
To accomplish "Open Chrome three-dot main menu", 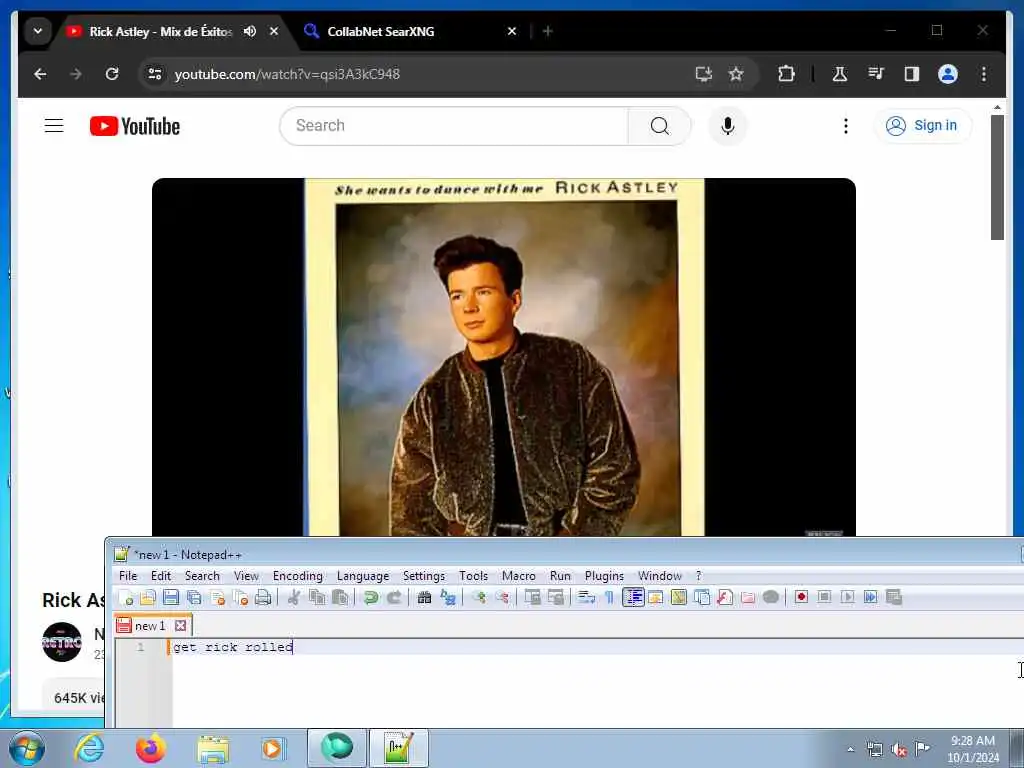I will coord(984,74).
